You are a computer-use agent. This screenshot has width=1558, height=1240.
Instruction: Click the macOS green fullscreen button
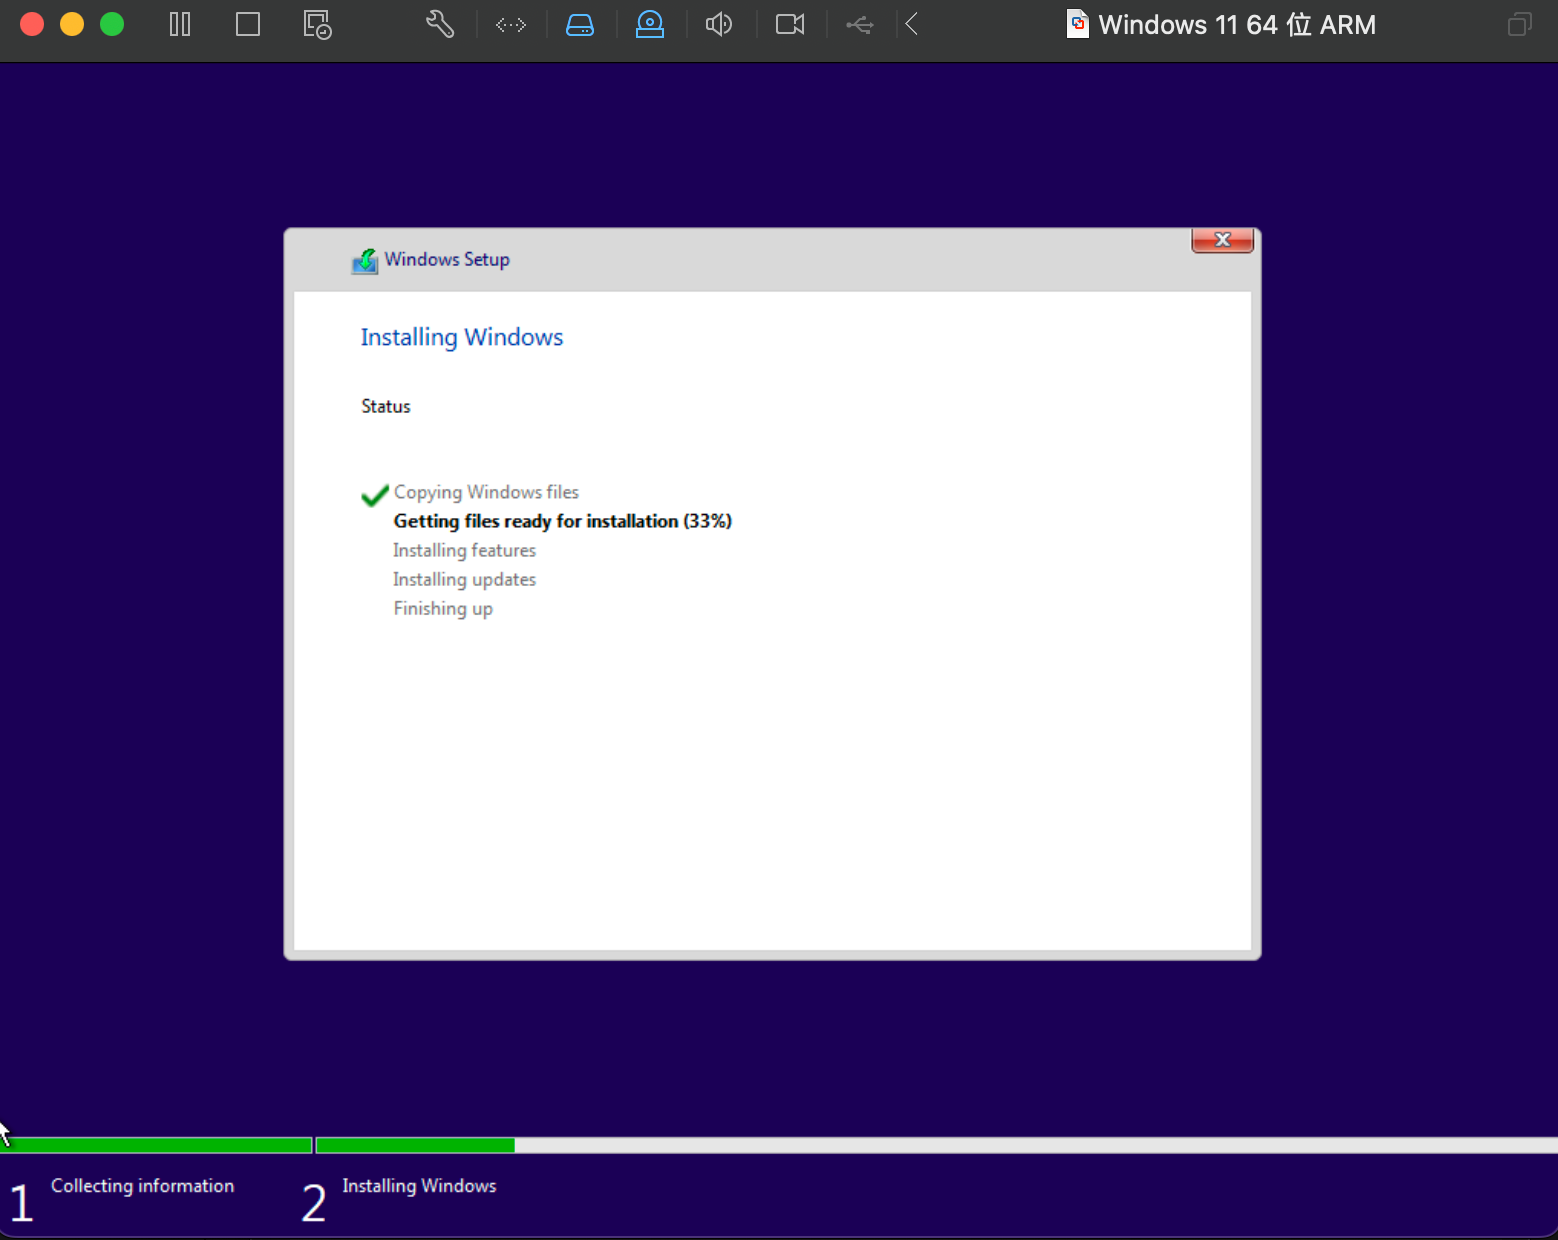[x=112, y=24]
